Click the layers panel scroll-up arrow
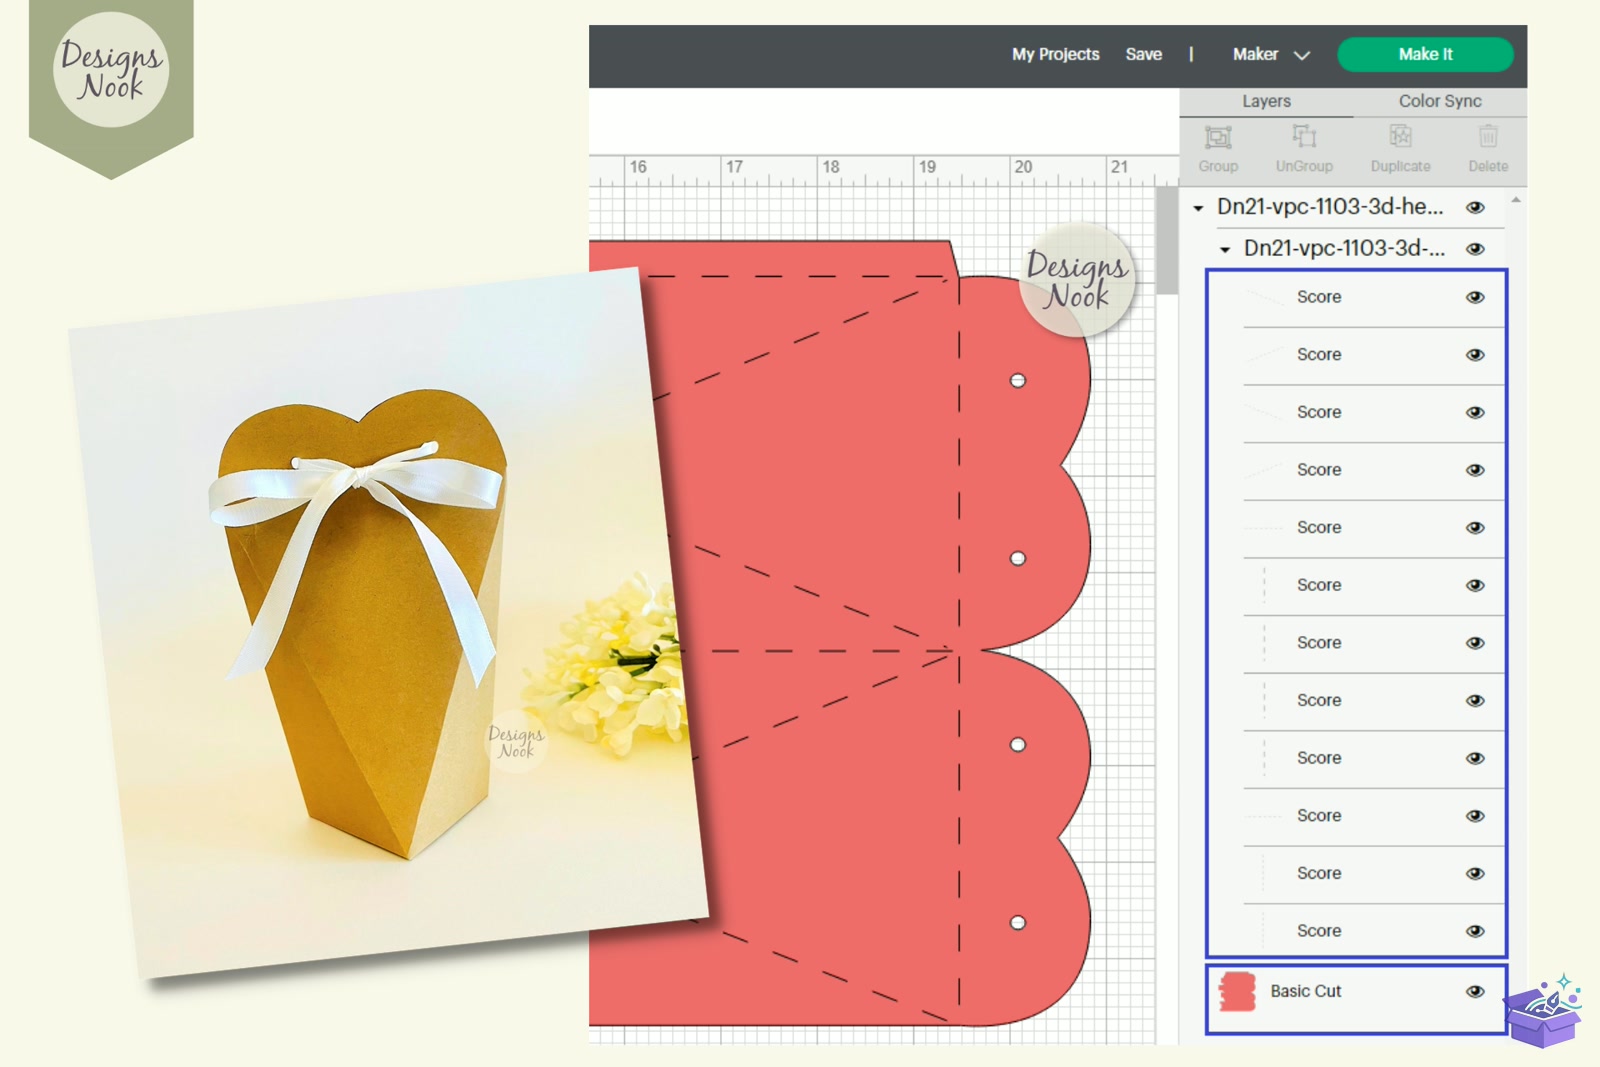1600x1067 pixels. click(1516, 201)
